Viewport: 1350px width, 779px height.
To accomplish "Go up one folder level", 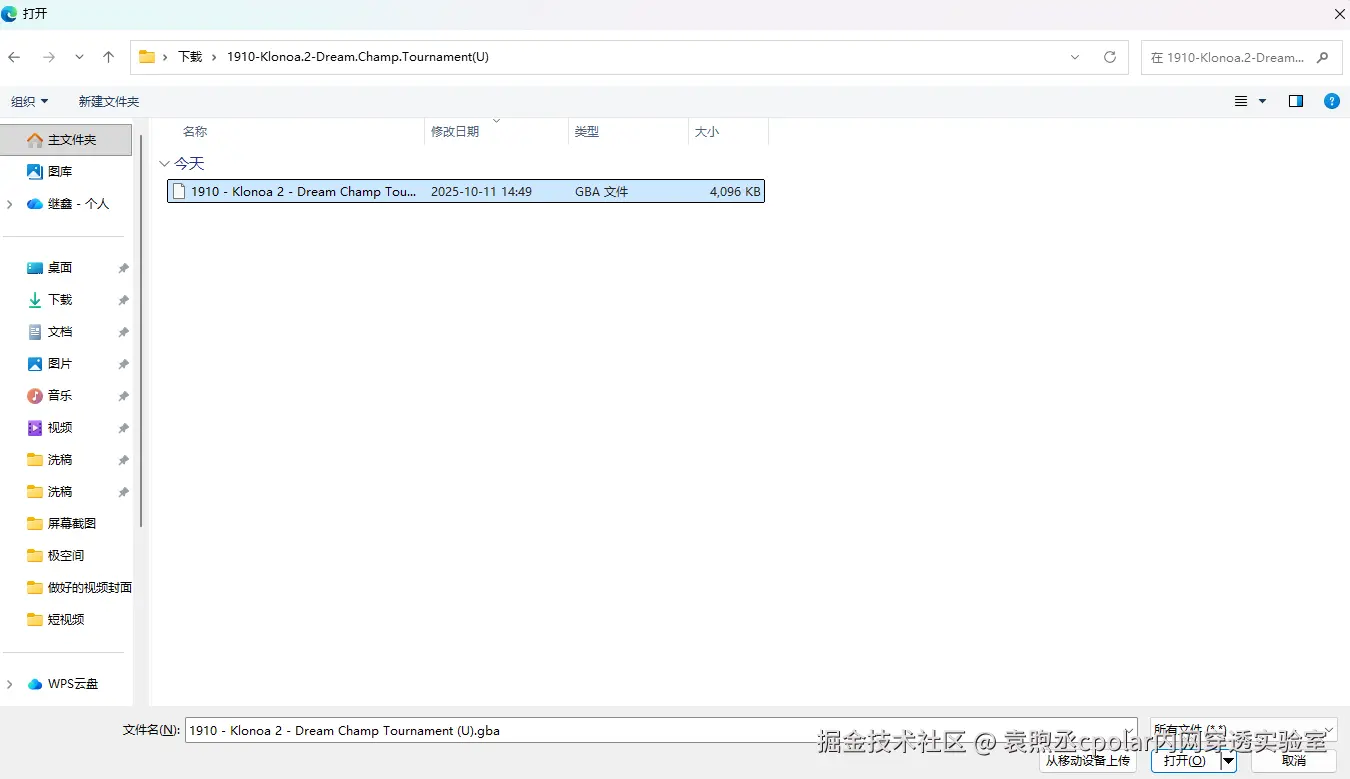I will (109, 57).
